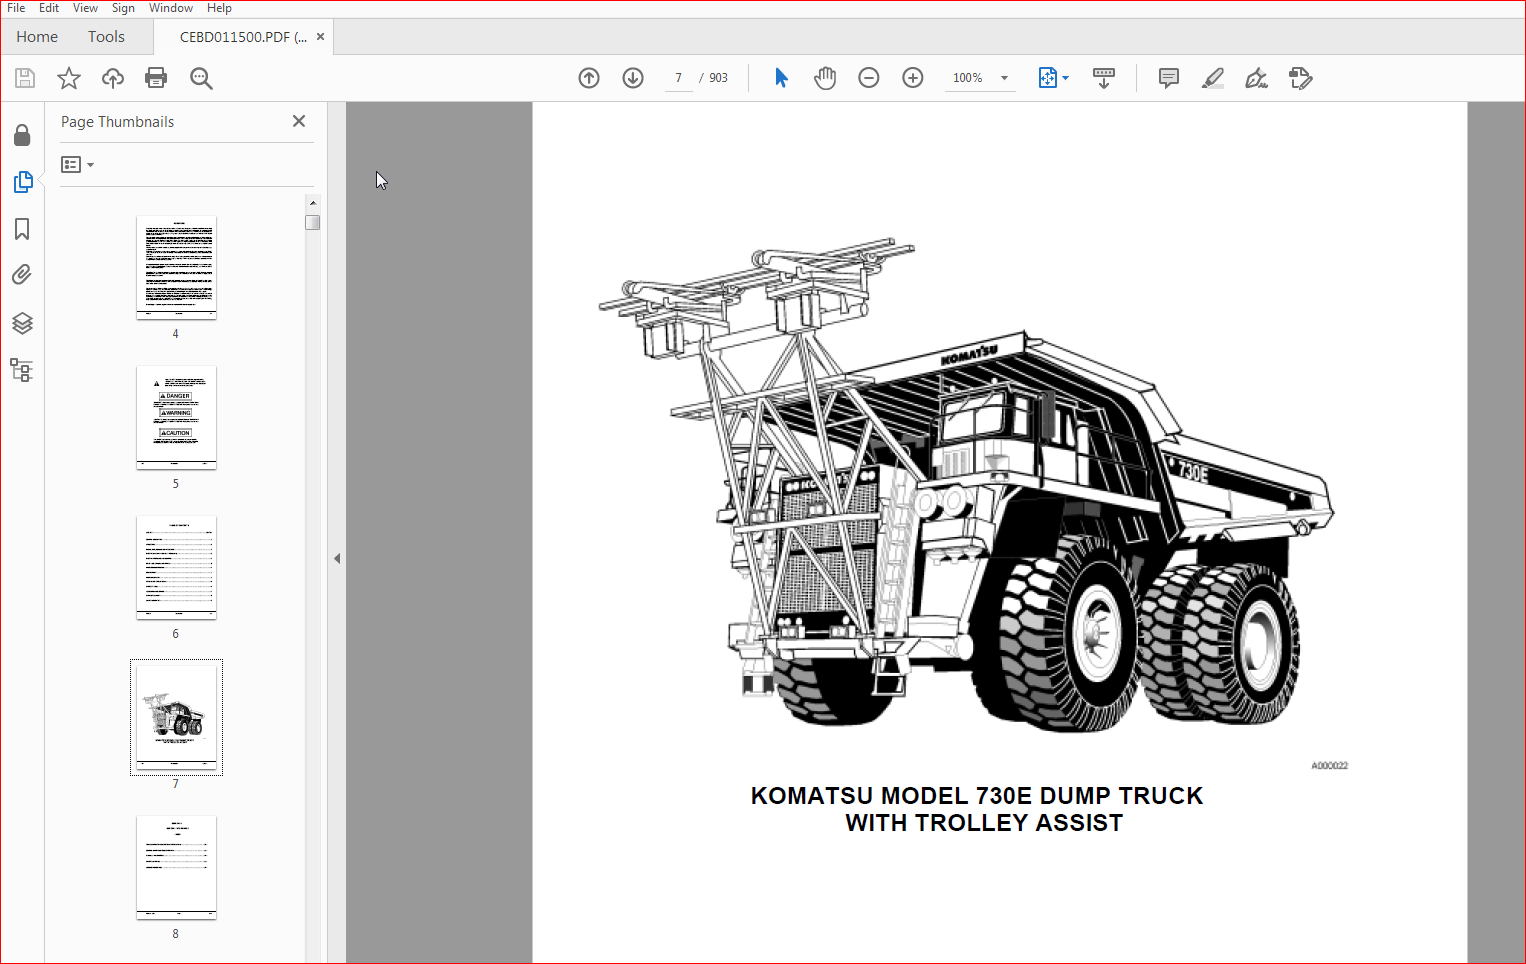Select the arrow selection tool
The height and width of the screenshot is (964, 1526).
pos(781,78)
